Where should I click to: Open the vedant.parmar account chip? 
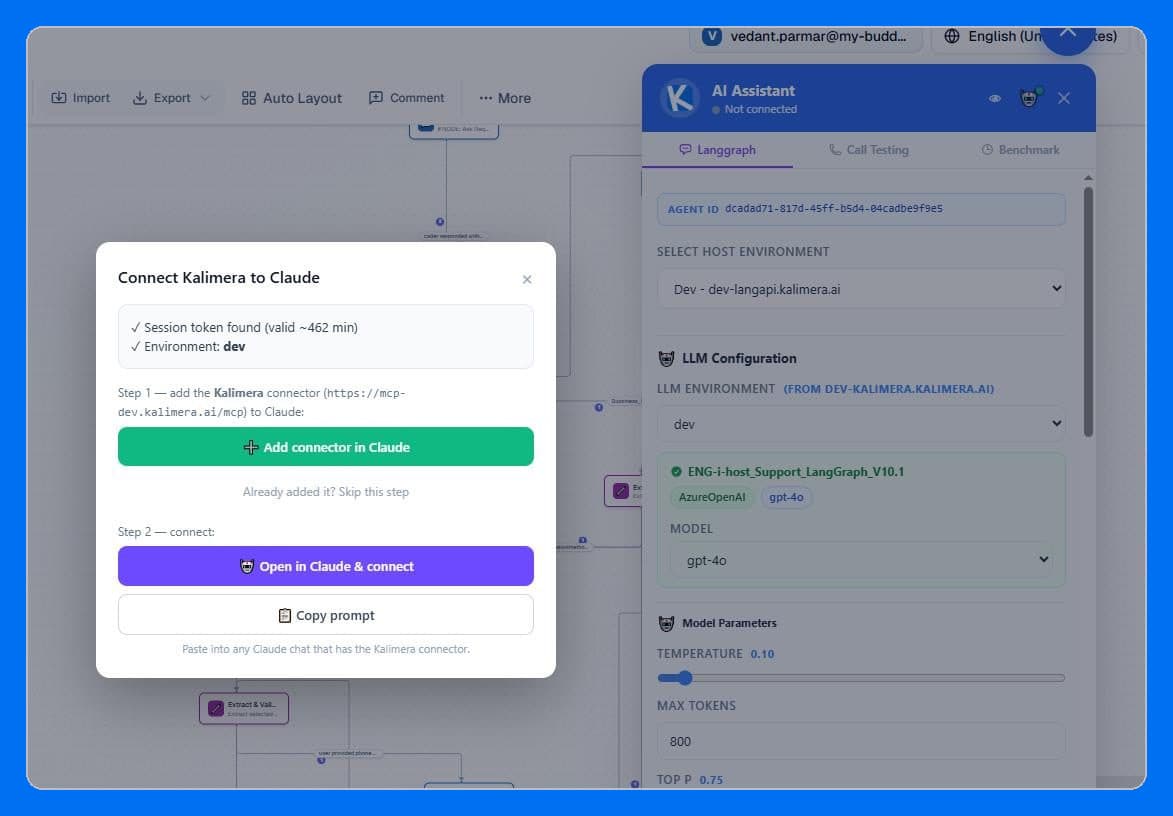(805, 37)
